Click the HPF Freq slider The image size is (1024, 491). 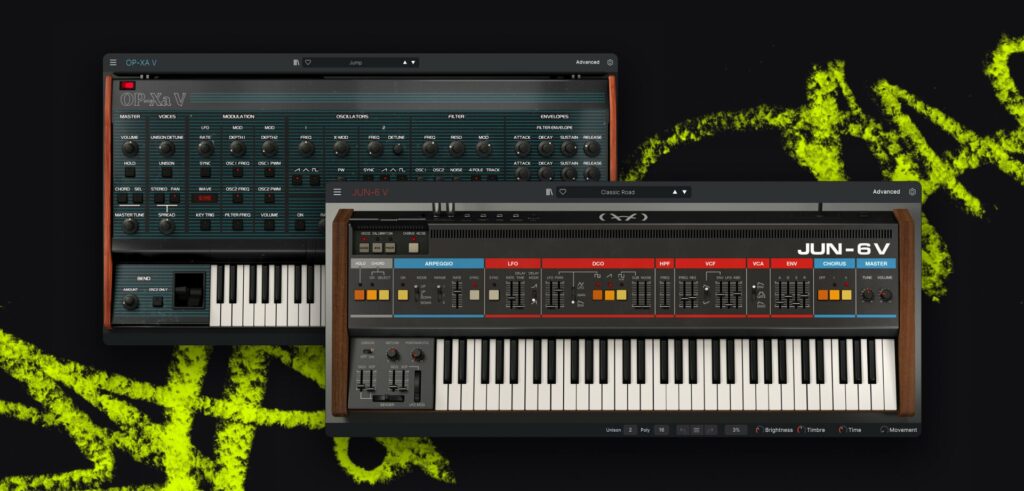664,294
